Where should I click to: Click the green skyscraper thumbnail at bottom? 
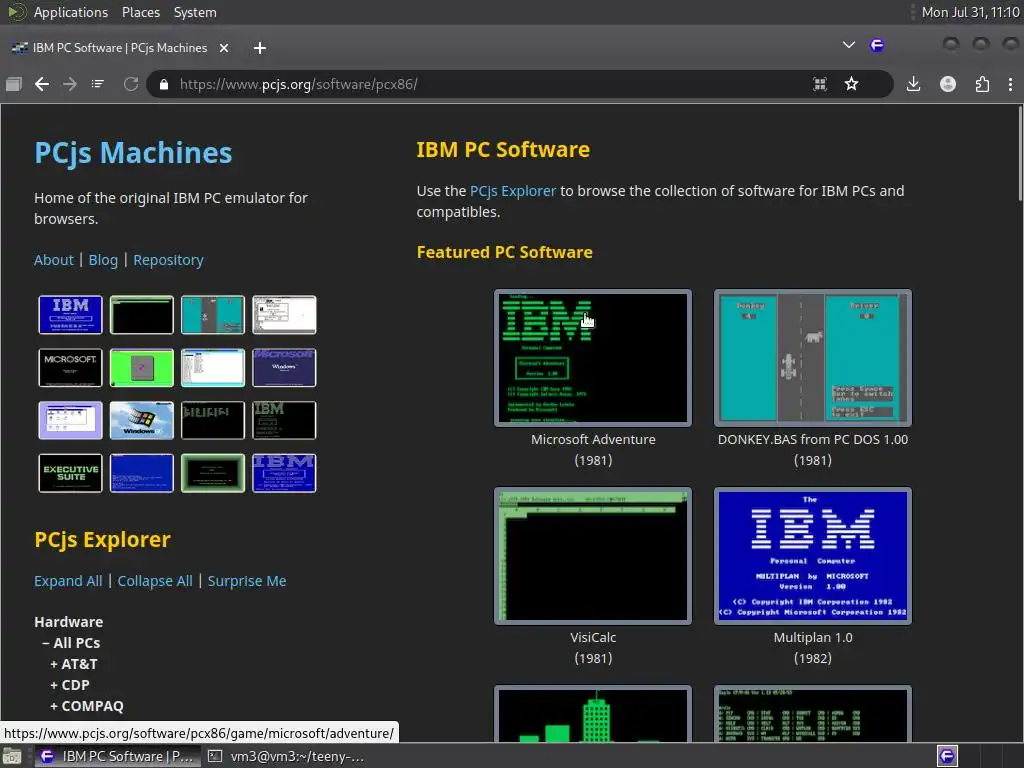click(593, 714)
